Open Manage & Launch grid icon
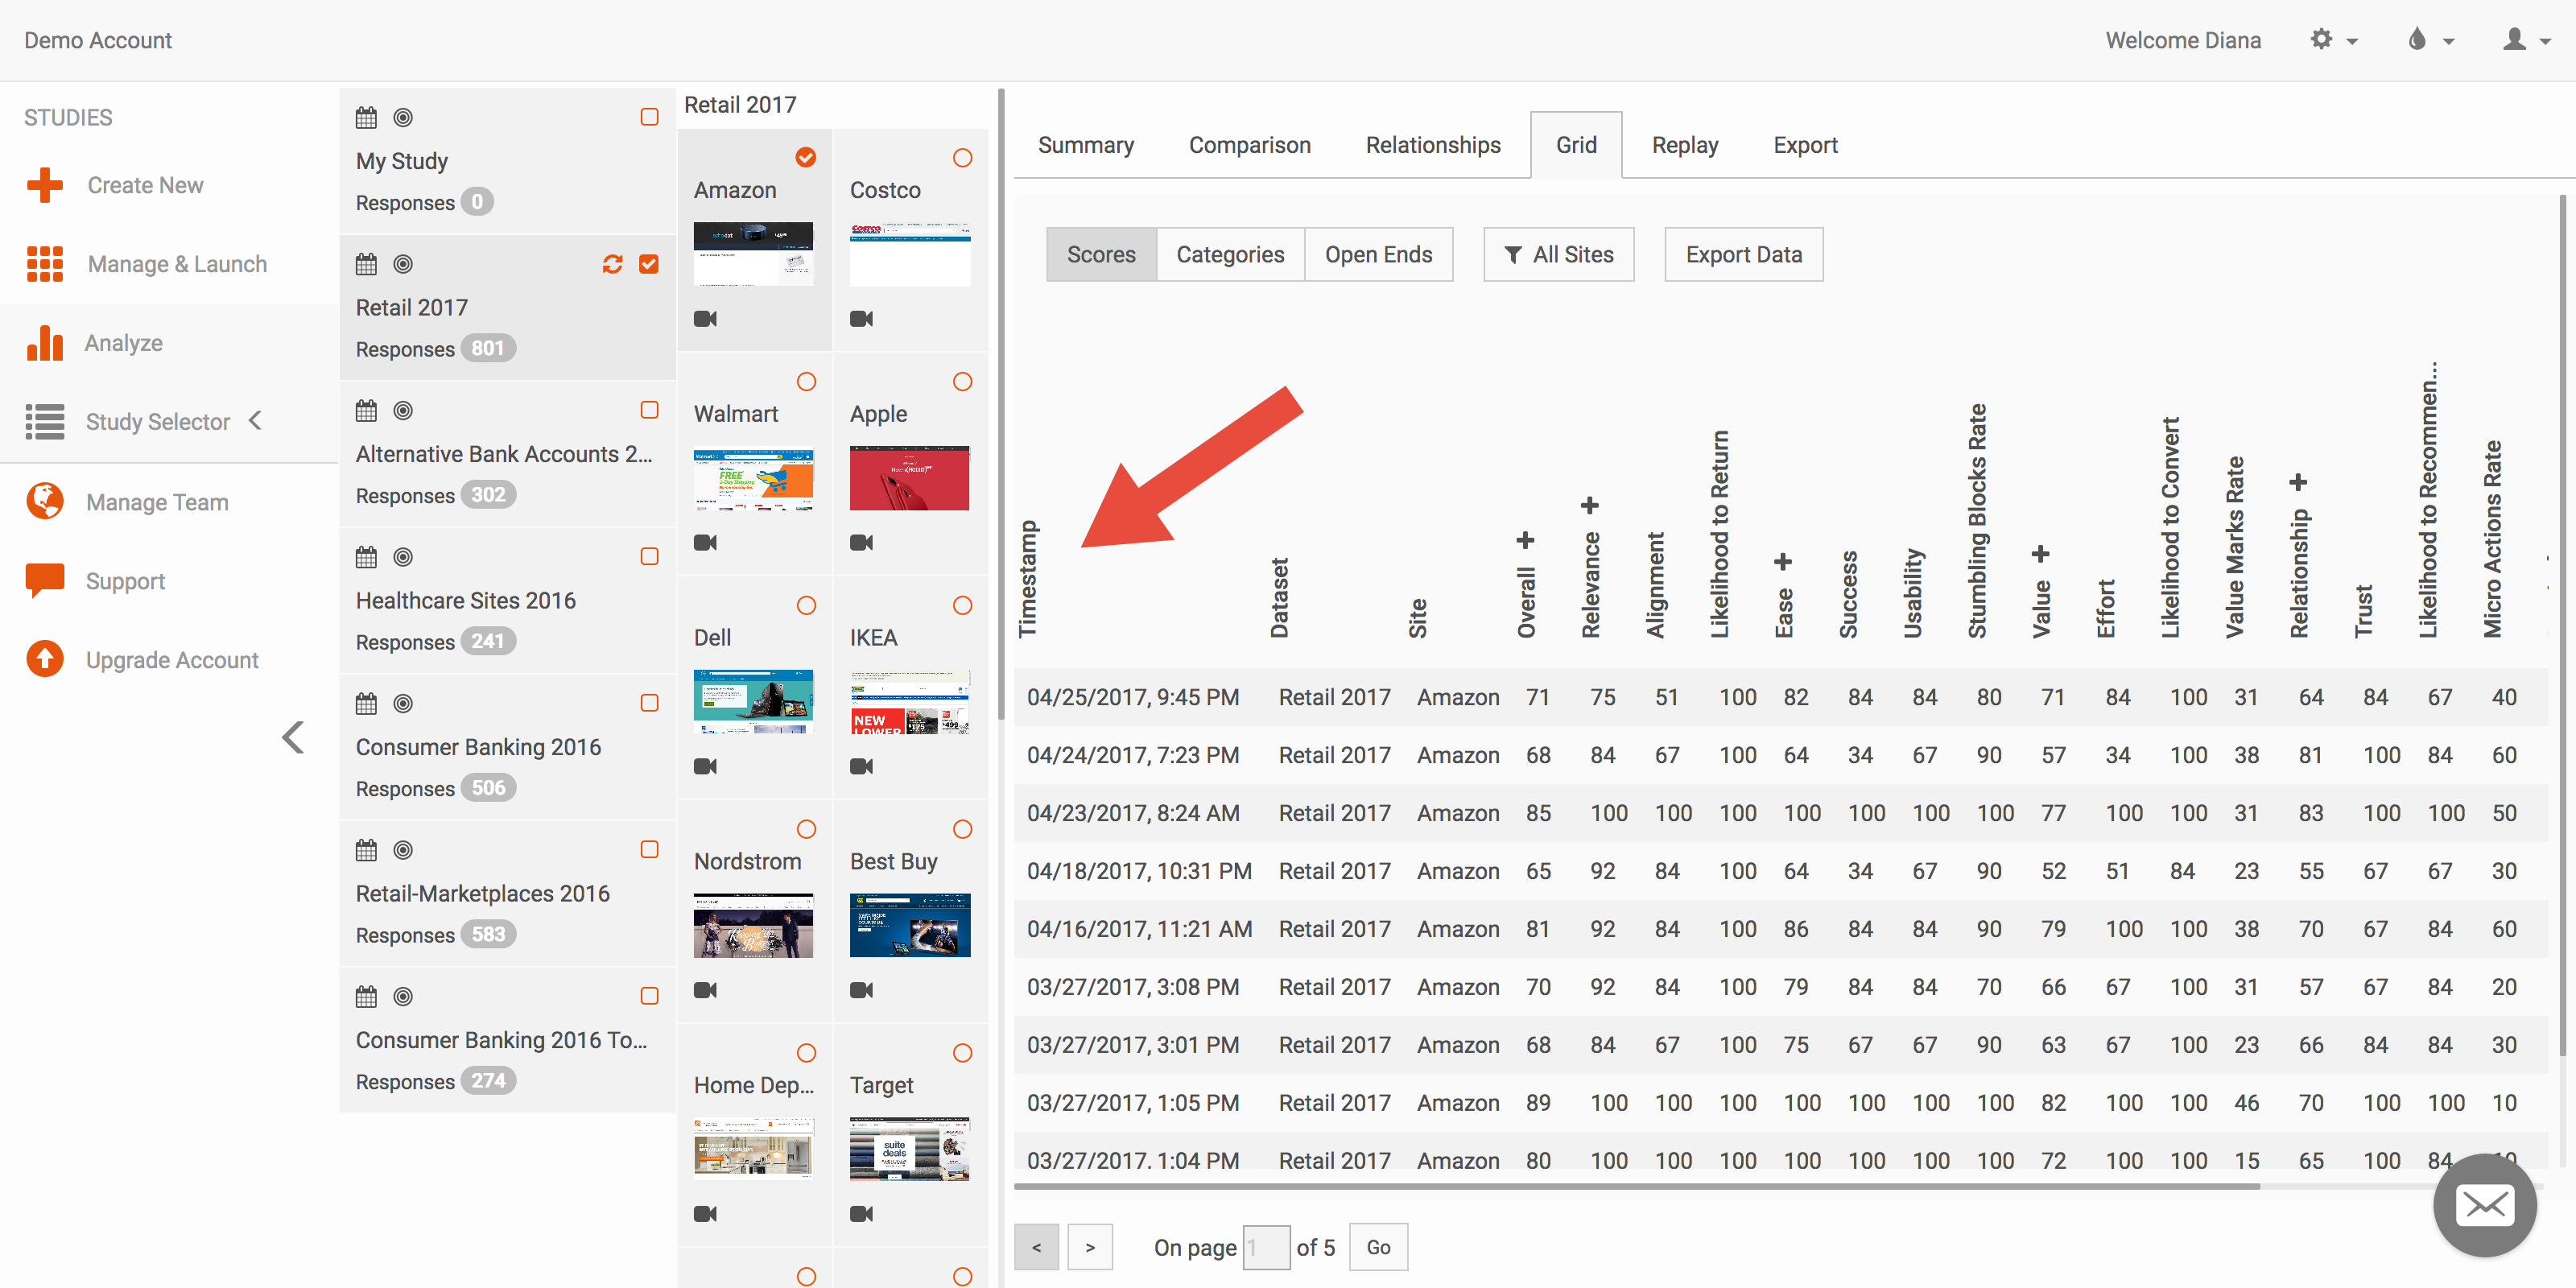This screenshot has width=2576, height=1288. tap(45, 264)
